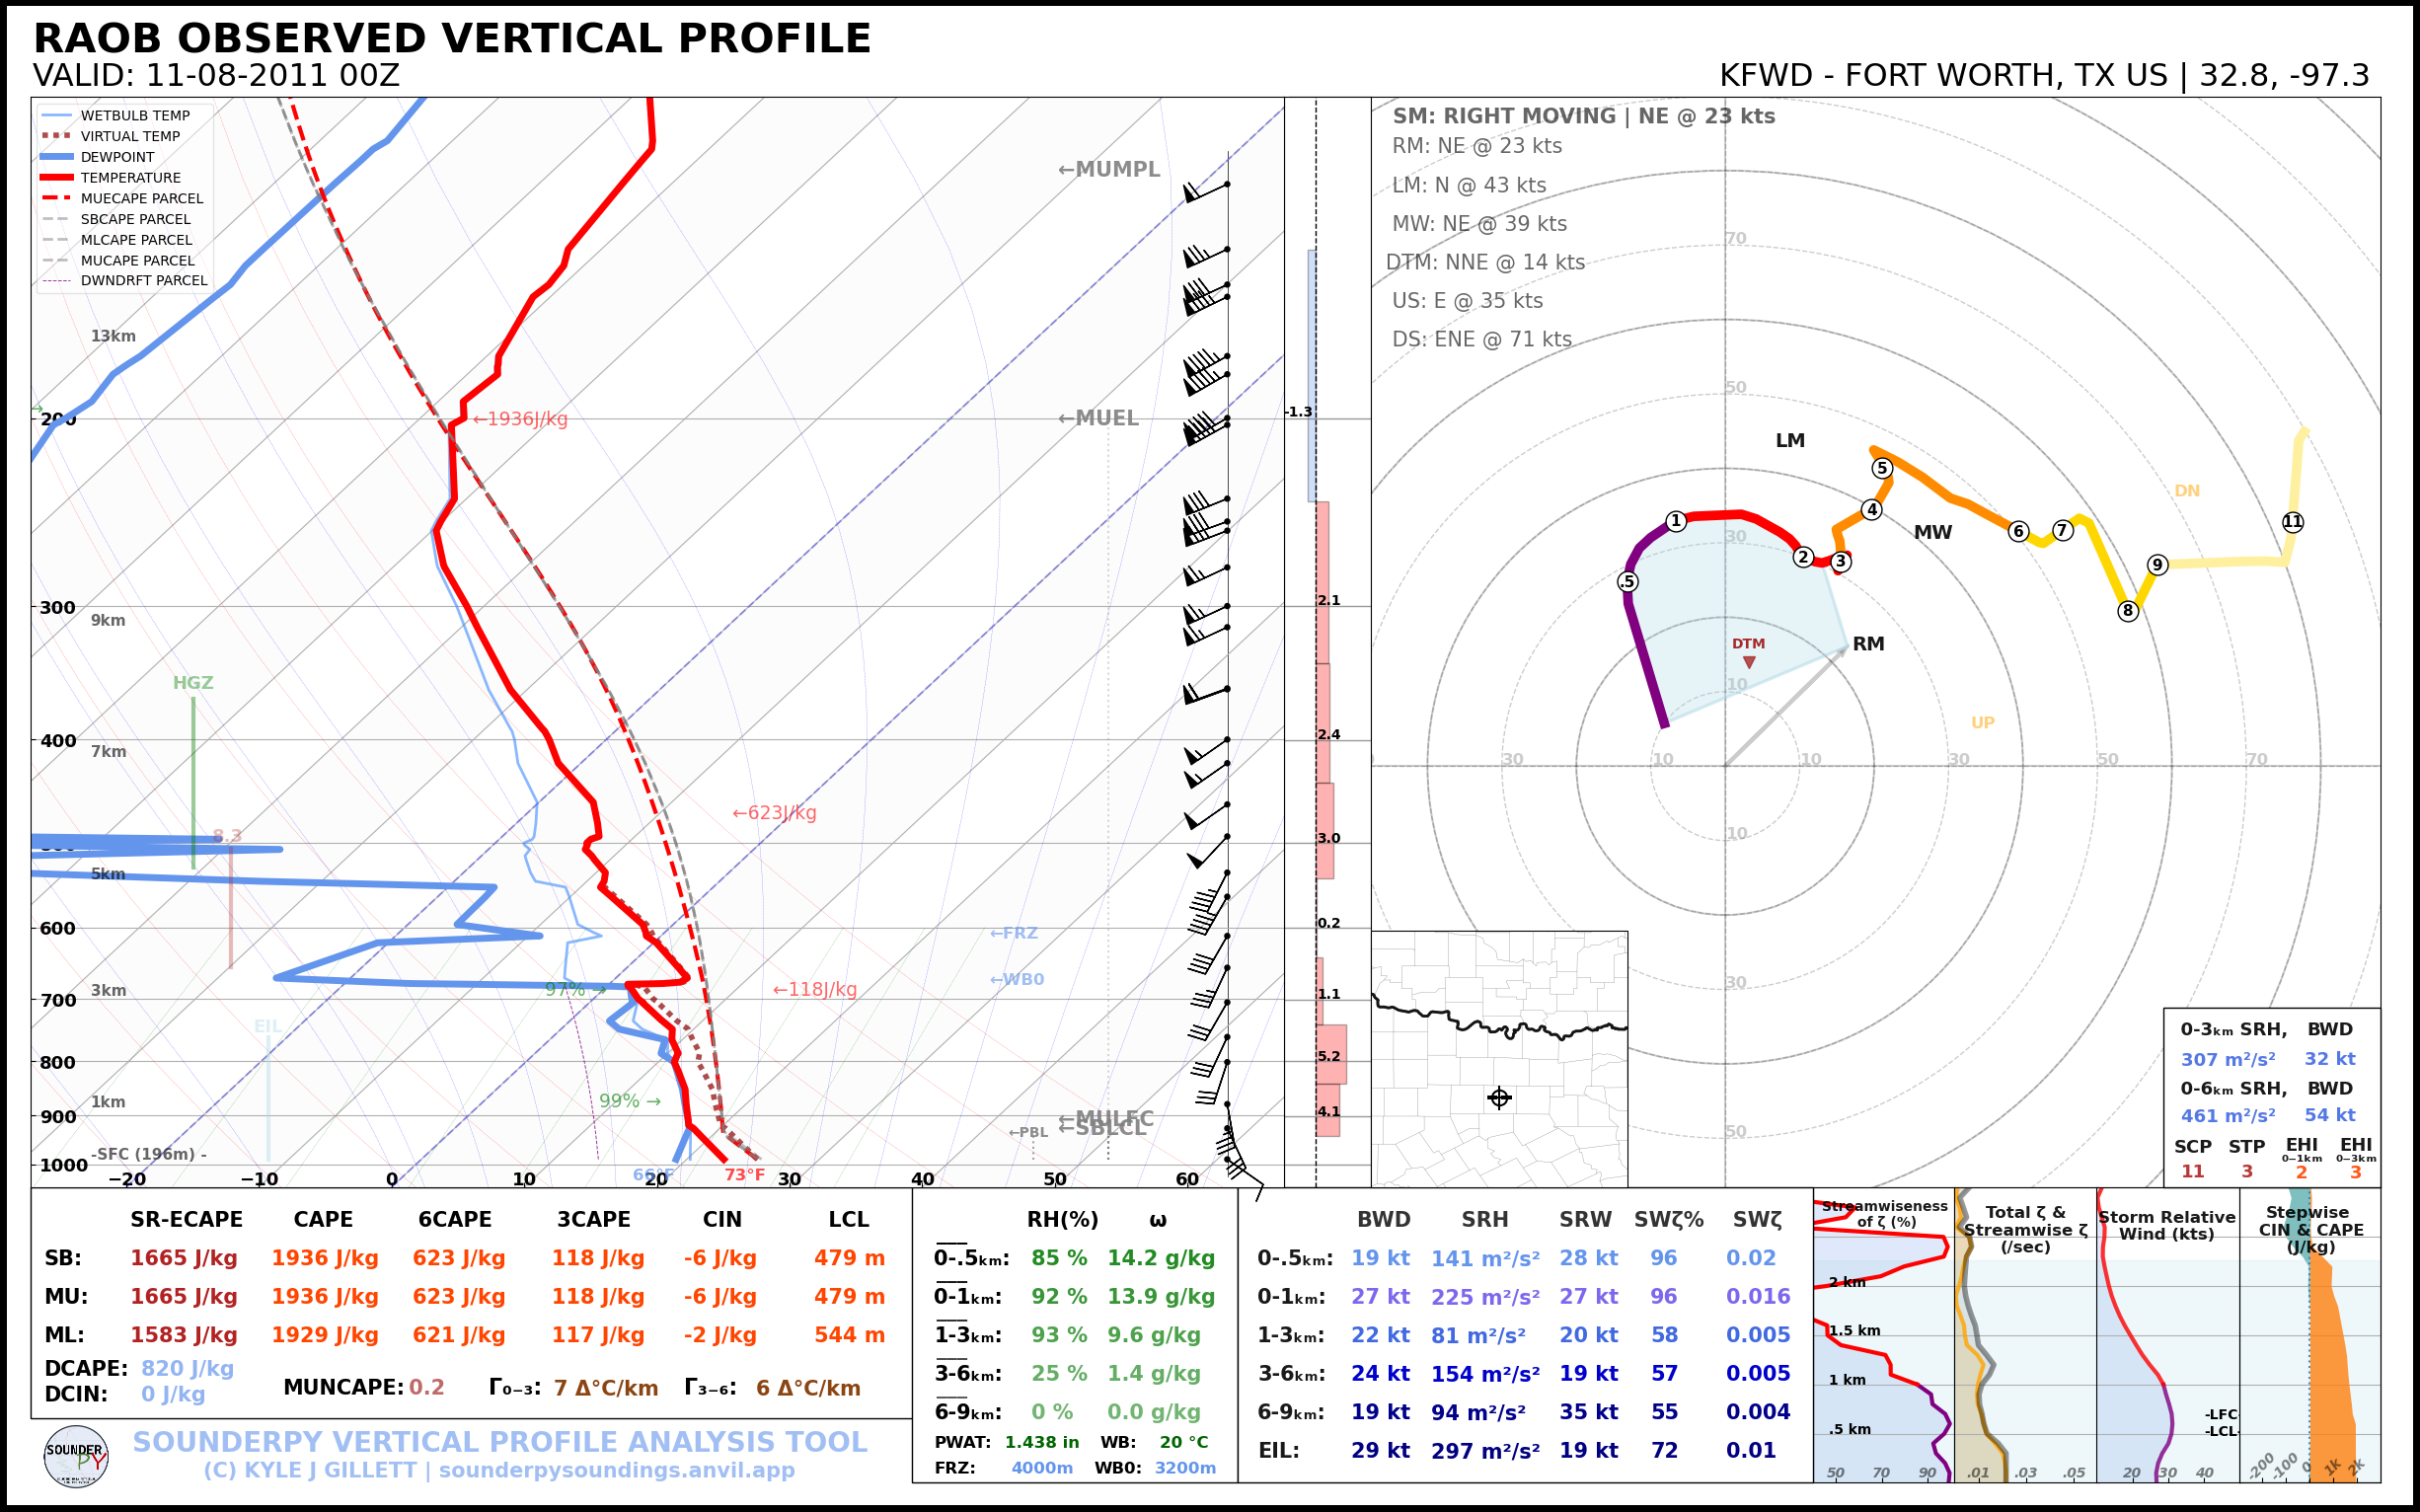Click the DEWPOINT legend line swatch
This screenshot has width=2420, height=1512.
pyautogui.click(x=57, y=157)
